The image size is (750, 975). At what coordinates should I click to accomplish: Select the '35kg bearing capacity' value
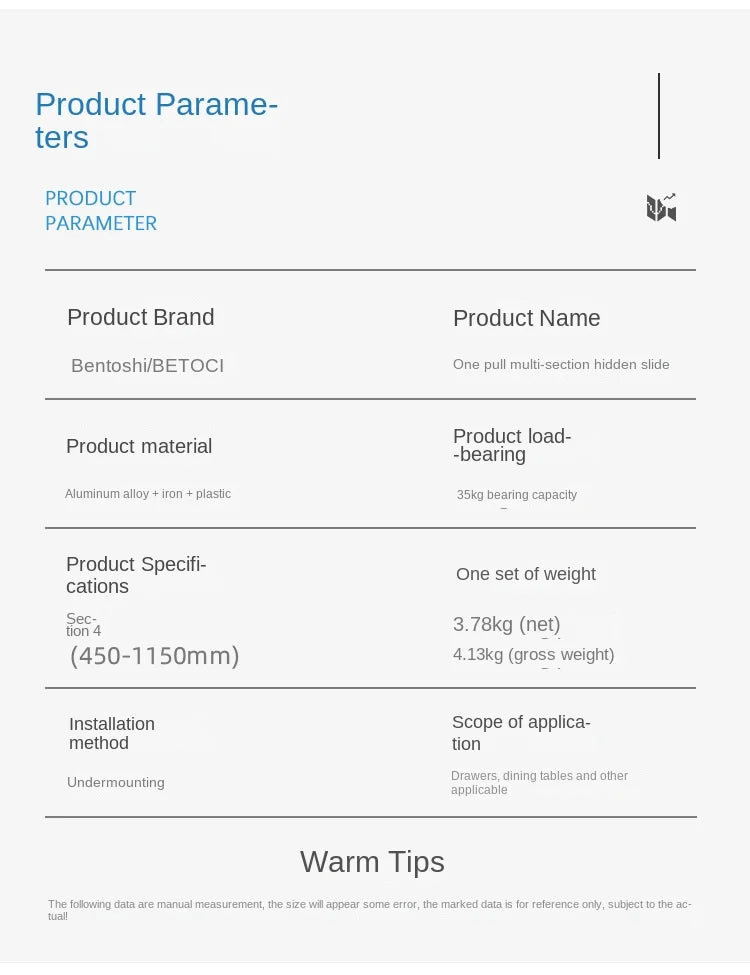point(517,495)
